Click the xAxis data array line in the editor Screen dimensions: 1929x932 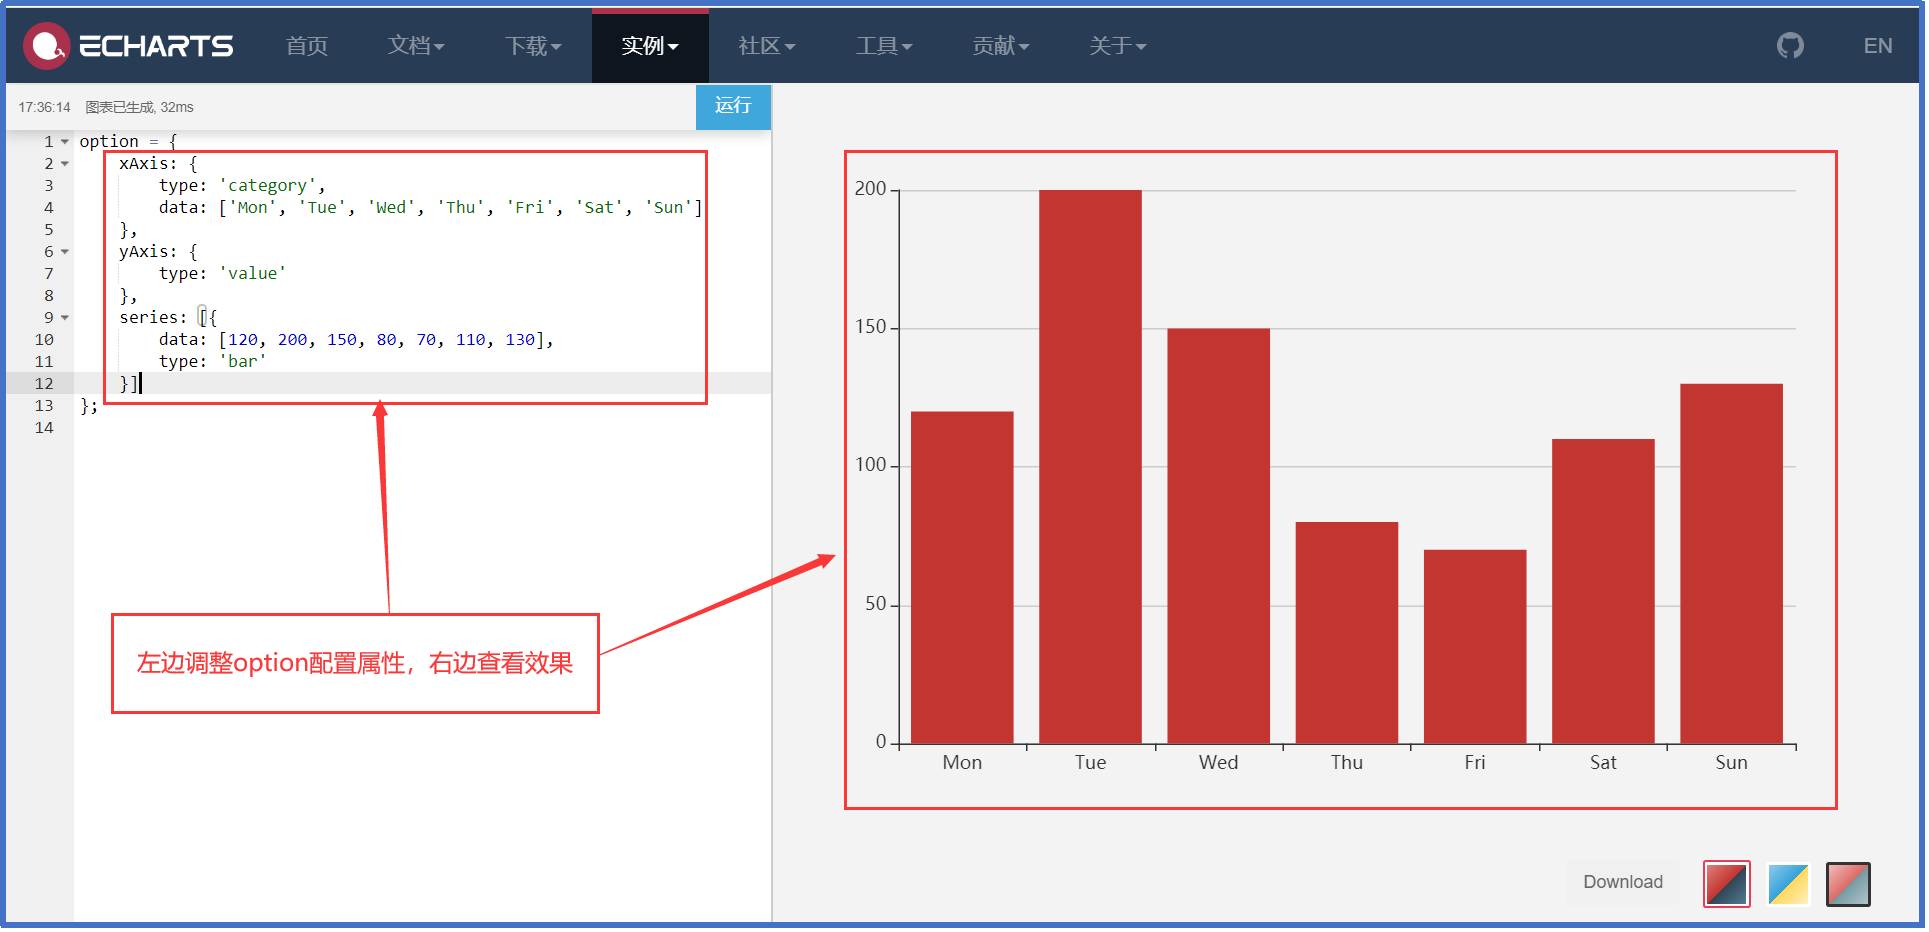[x=431, y=208]
